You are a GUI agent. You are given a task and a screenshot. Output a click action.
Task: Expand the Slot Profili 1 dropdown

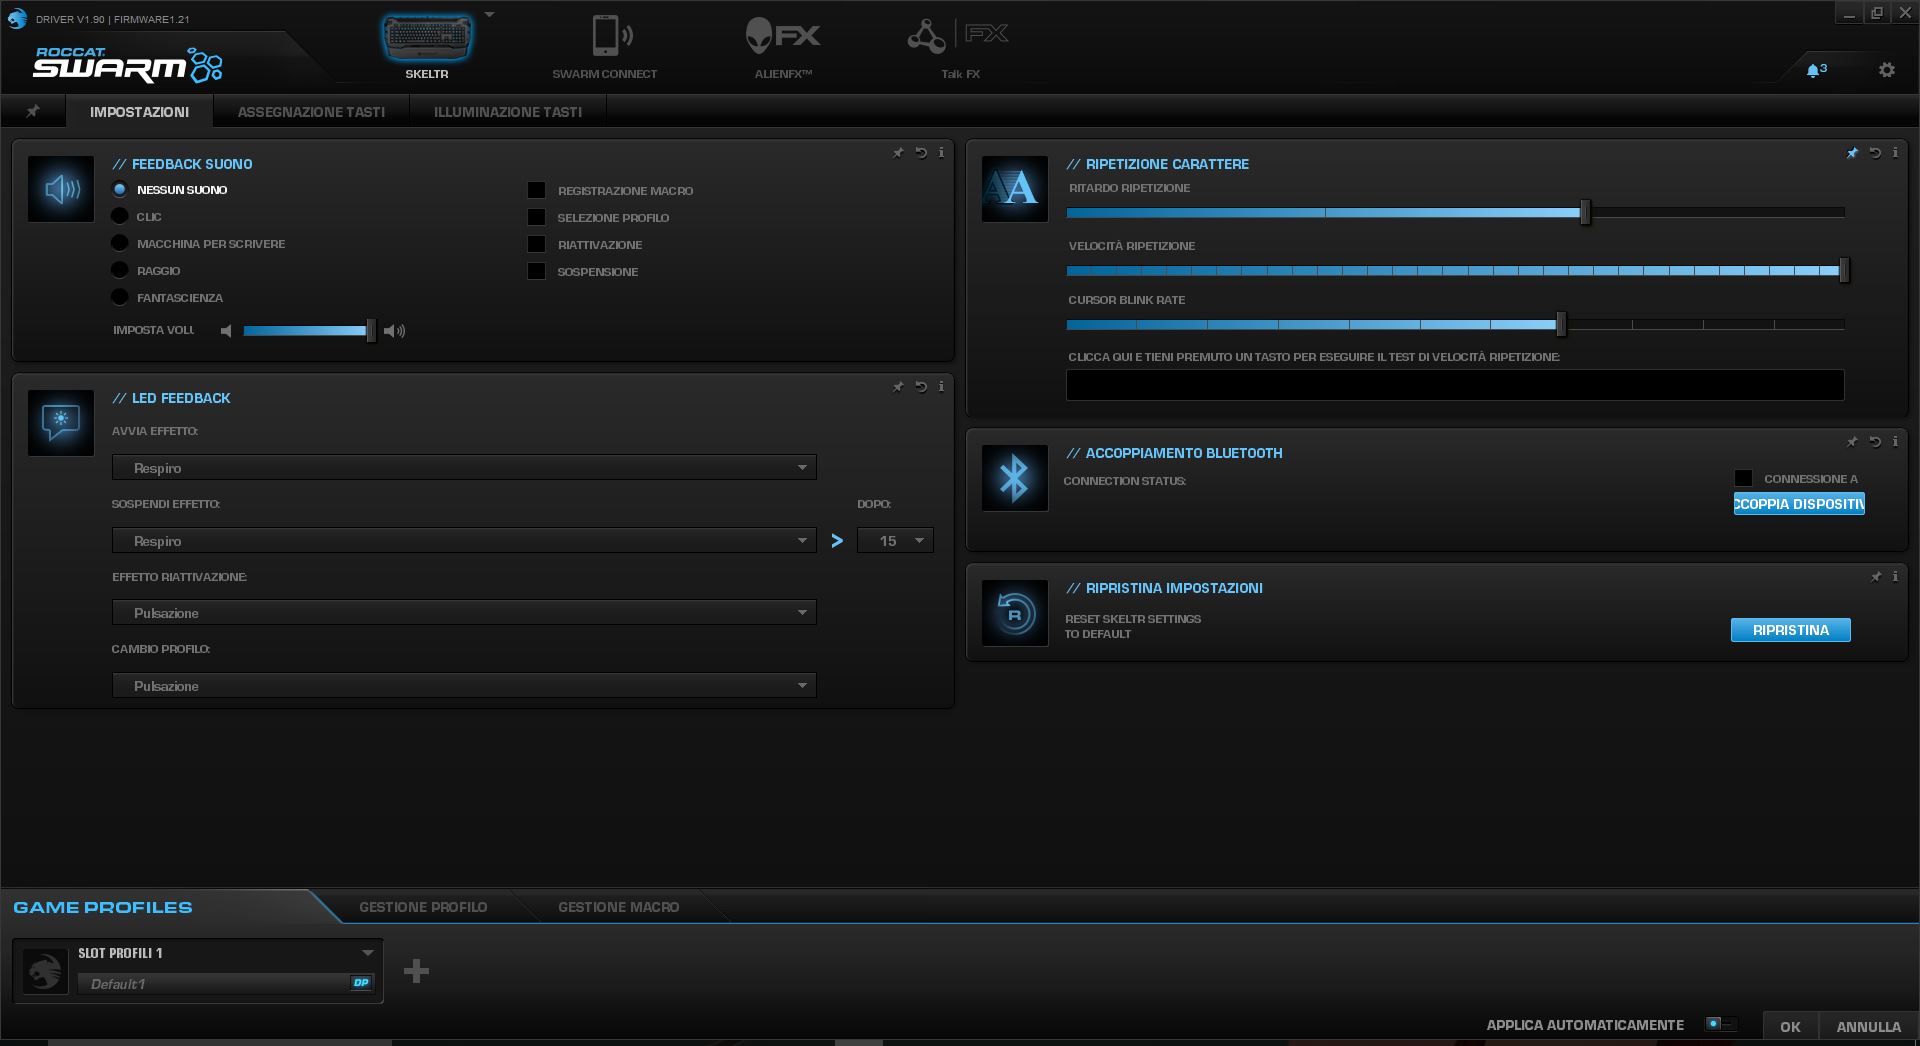(x=367, y=953)
